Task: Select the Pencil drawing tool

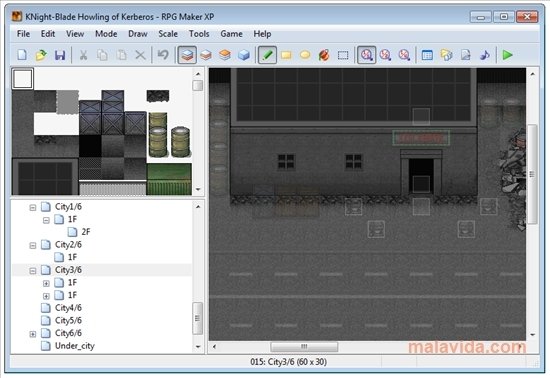Action: click(267, 55)
